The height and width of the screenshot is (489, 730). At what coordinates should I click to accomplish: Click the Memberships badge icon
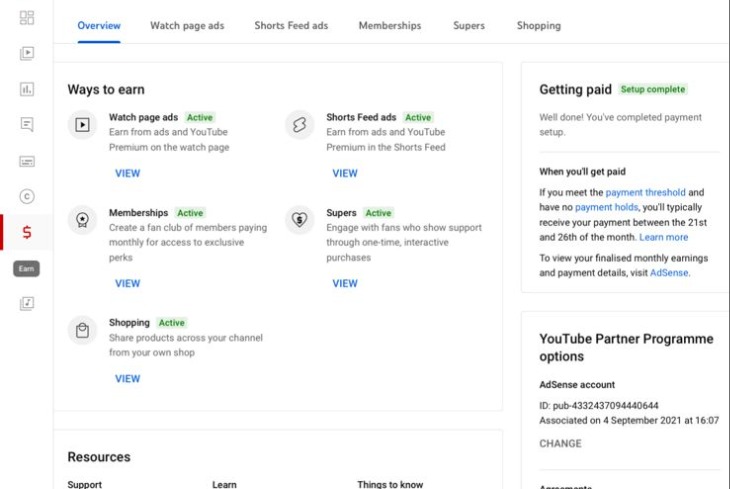point(82,219)
